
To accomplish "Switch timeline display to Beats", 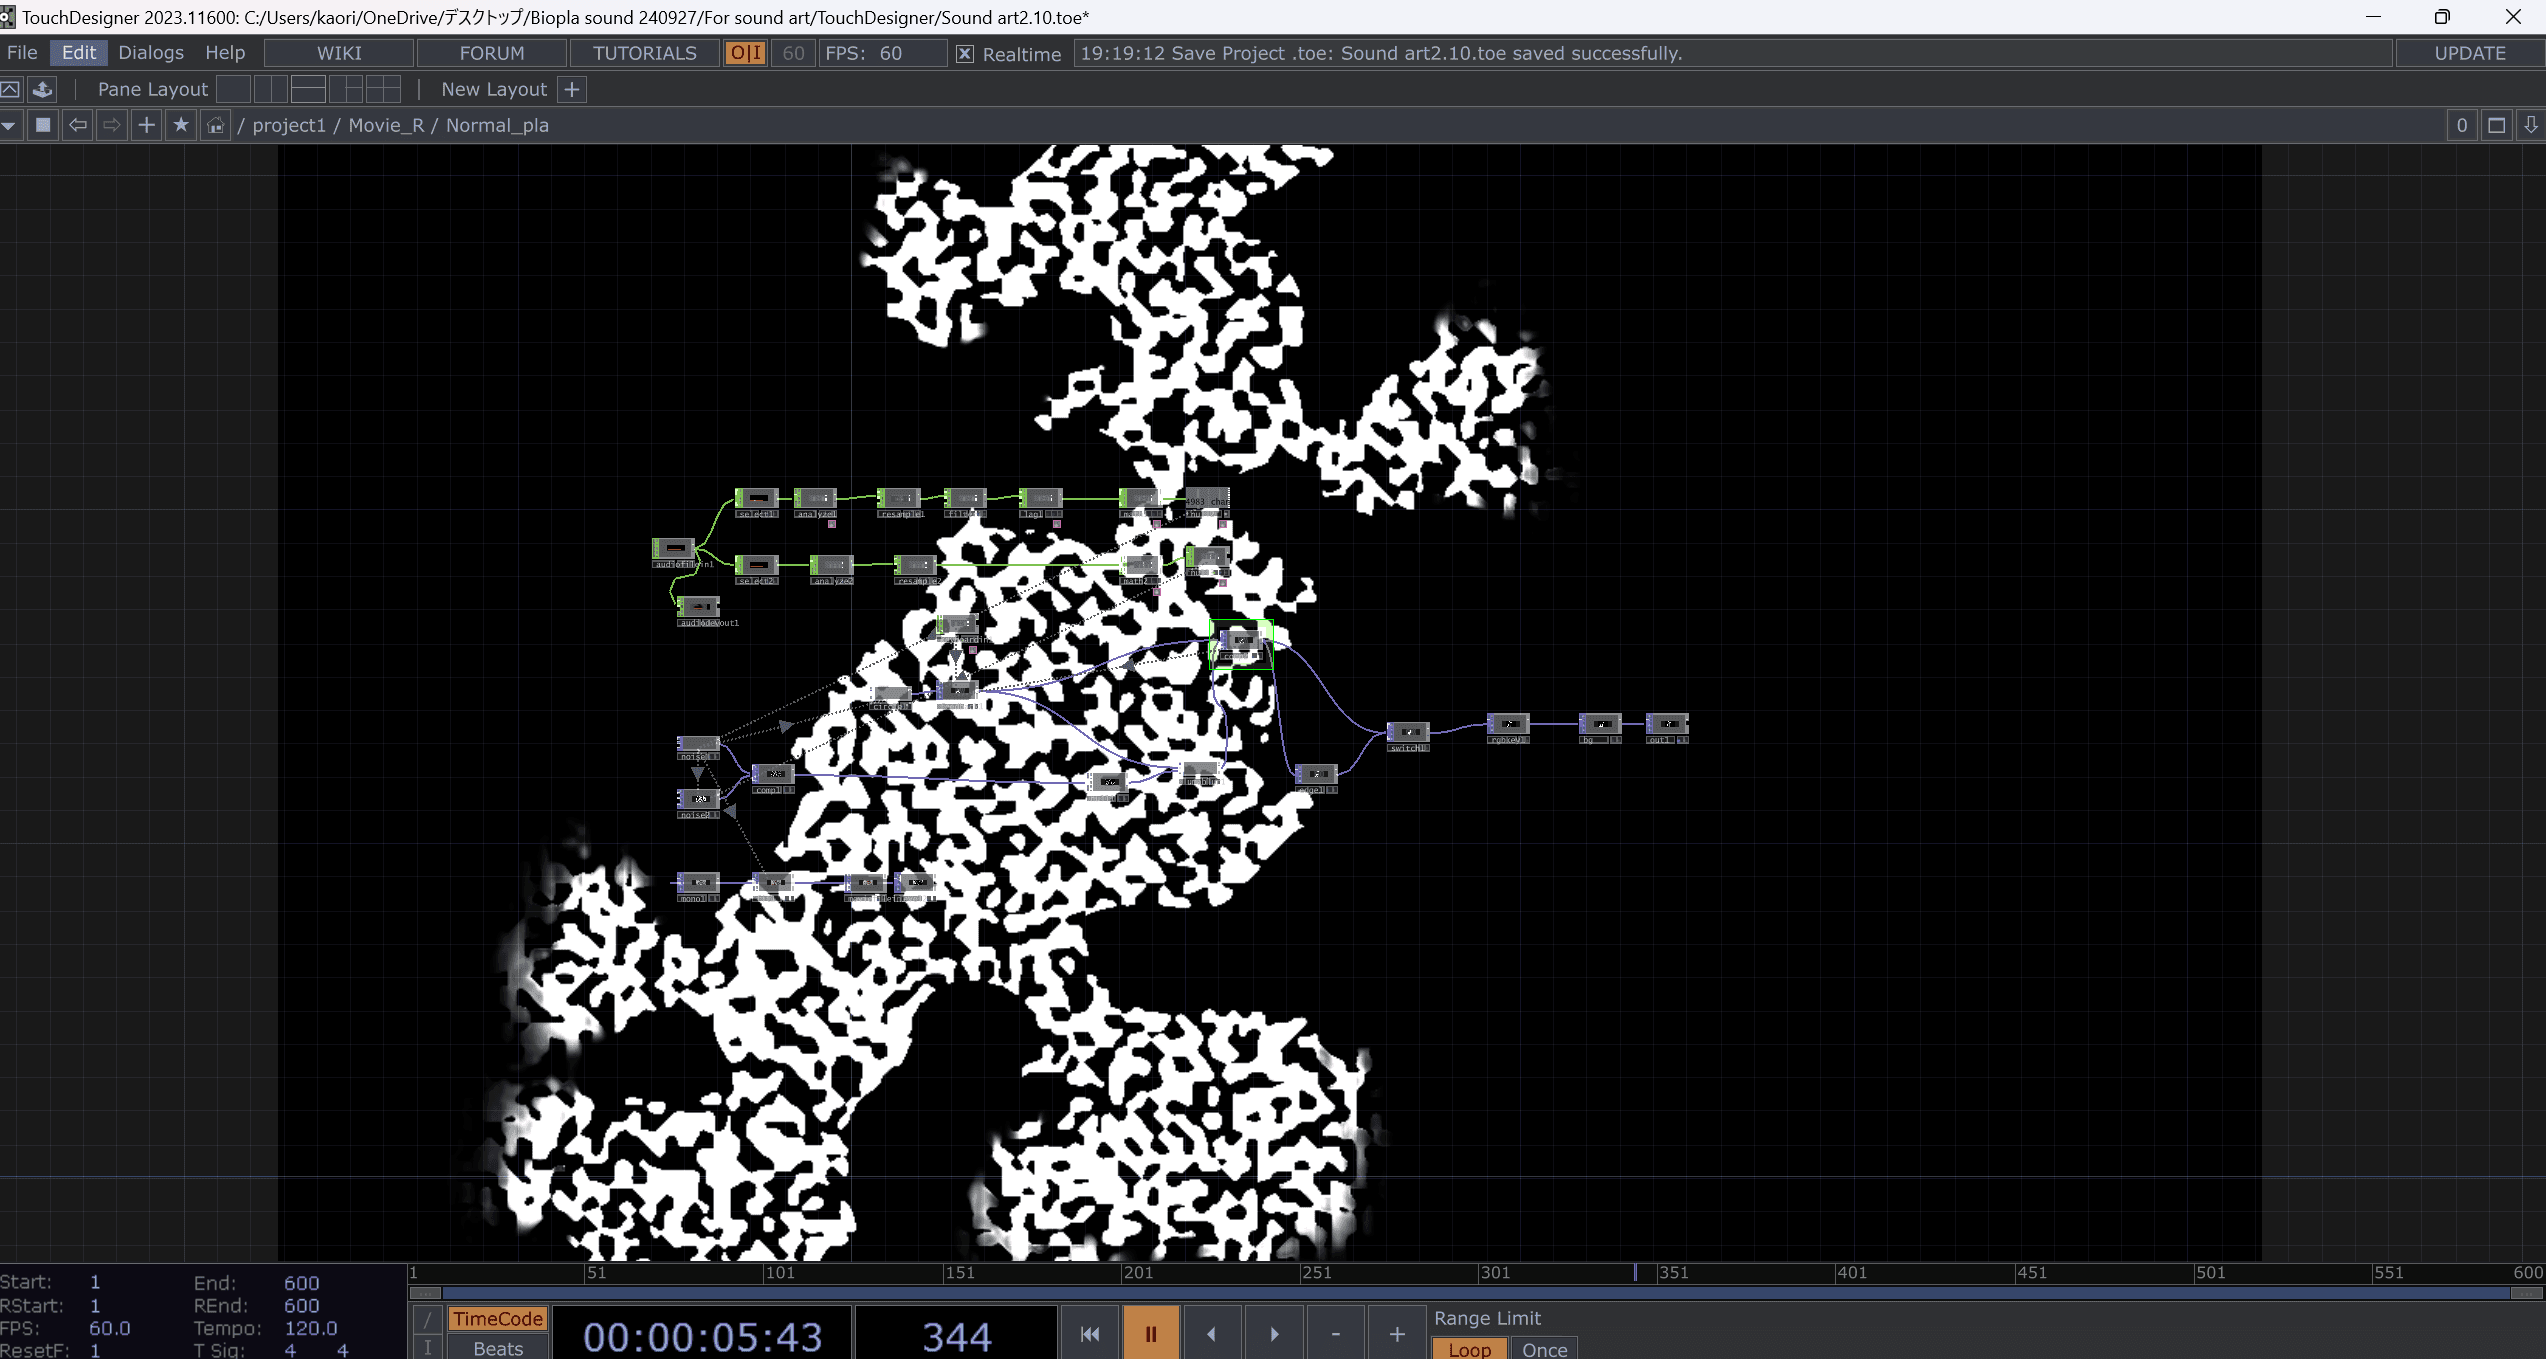I will [498, 1348].
